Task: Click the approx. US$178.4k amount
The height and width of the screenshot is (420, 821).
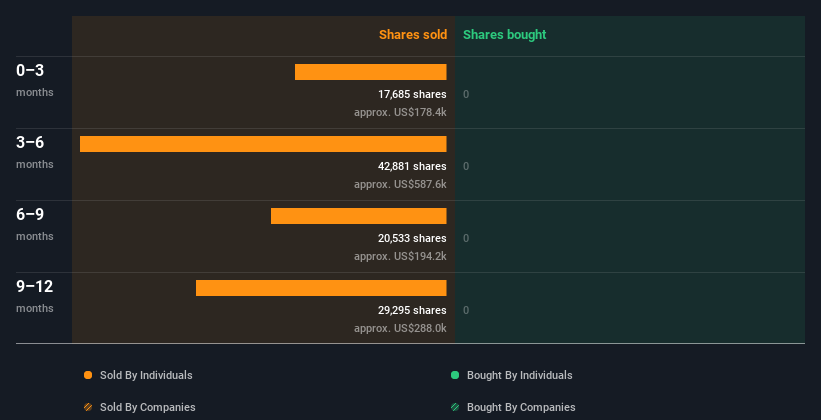Action: point(400,112)
